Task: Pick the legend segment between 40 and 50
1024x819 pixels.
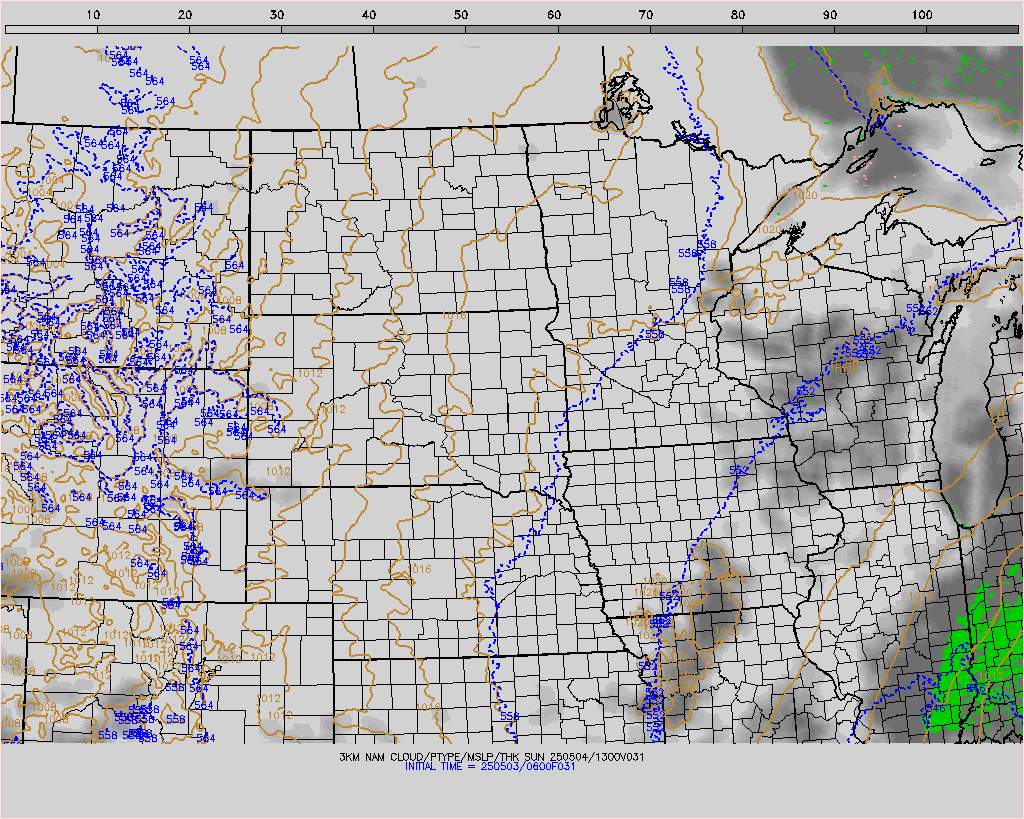Action: (x=419, y=29)
